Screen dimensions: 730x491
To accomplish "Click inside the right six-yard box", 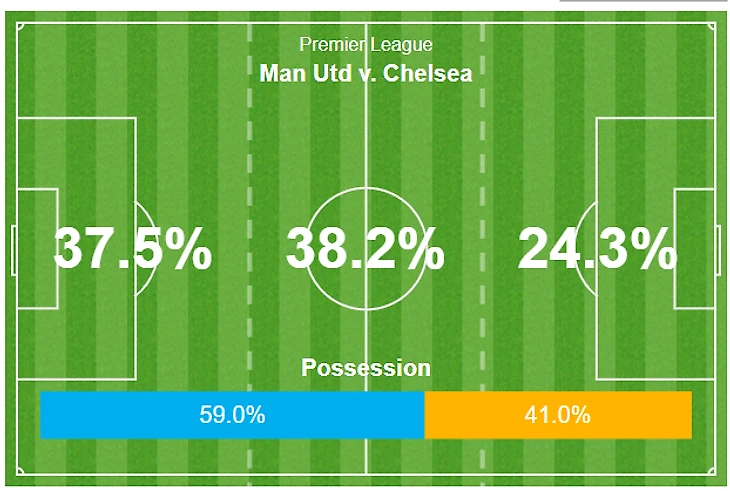I will tap(694, 249).
